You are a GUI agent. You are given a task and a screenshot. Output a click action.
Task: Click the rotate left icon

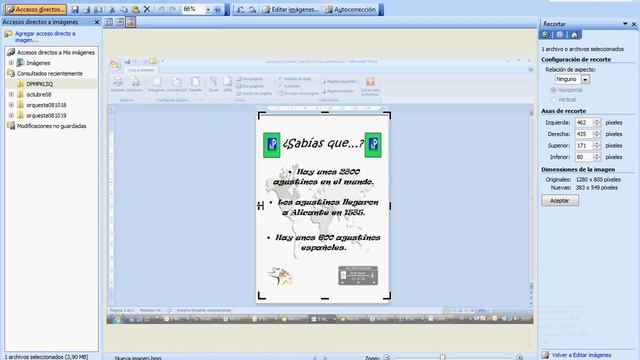coord(240,9)
